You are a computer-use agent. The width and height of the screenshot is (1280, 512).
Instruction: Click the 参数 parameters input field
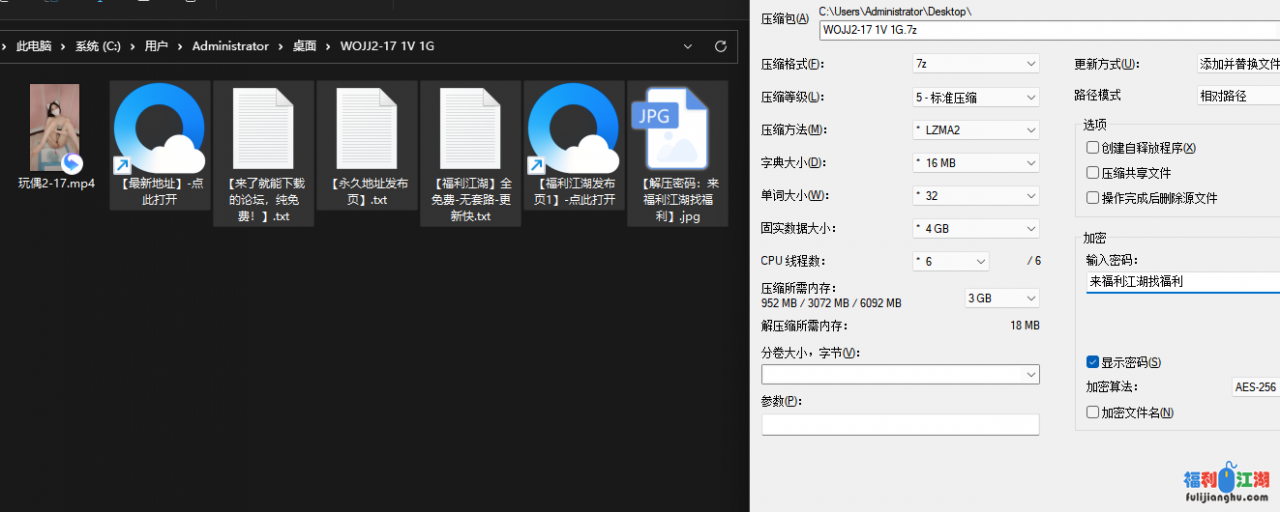pos(900,425)
